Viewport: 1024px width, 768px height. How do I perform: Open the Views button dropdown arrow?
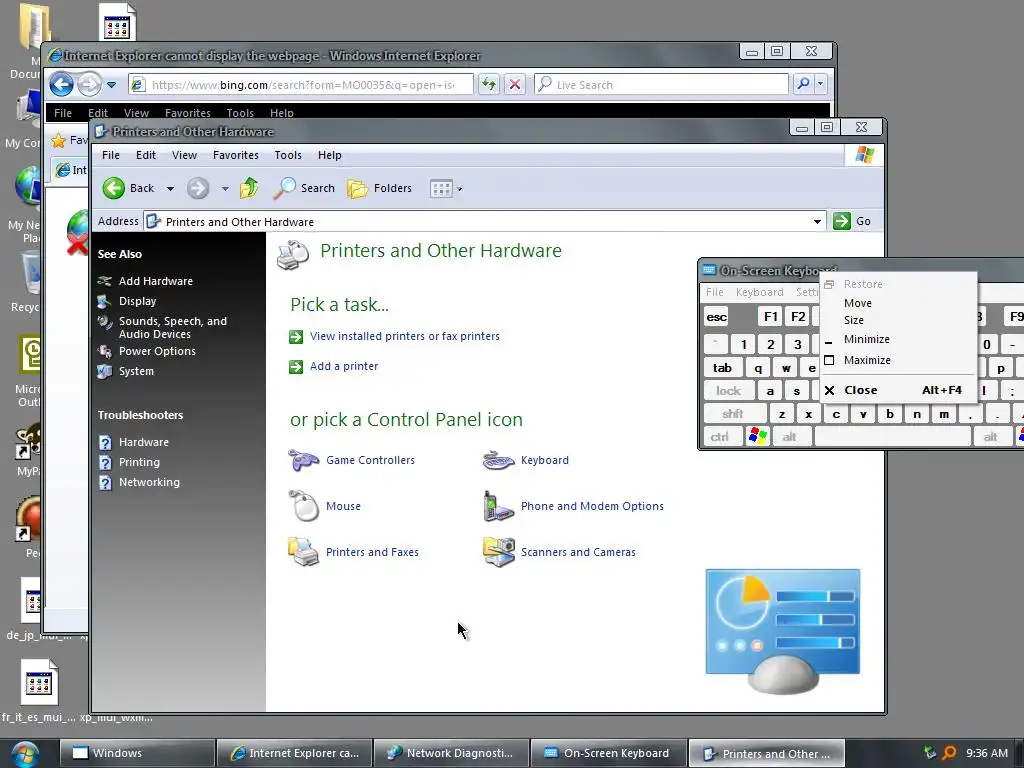459,189
